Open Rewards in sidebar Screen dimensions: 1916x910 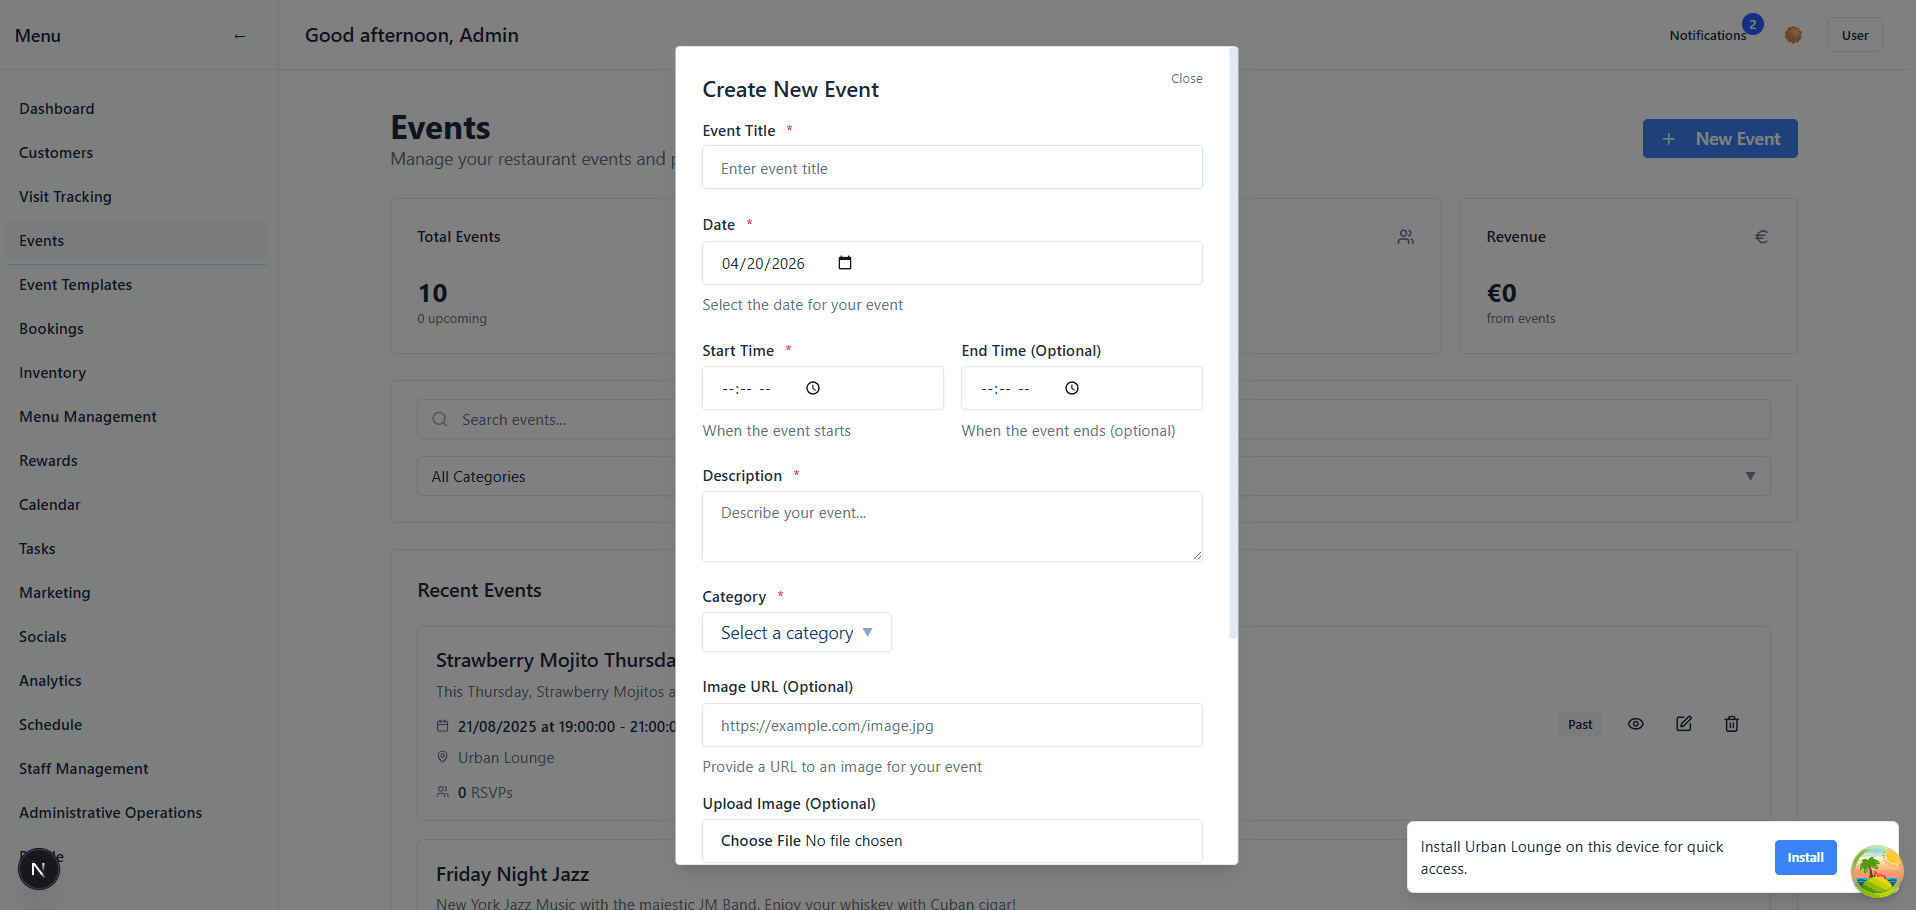pos(48,461)
